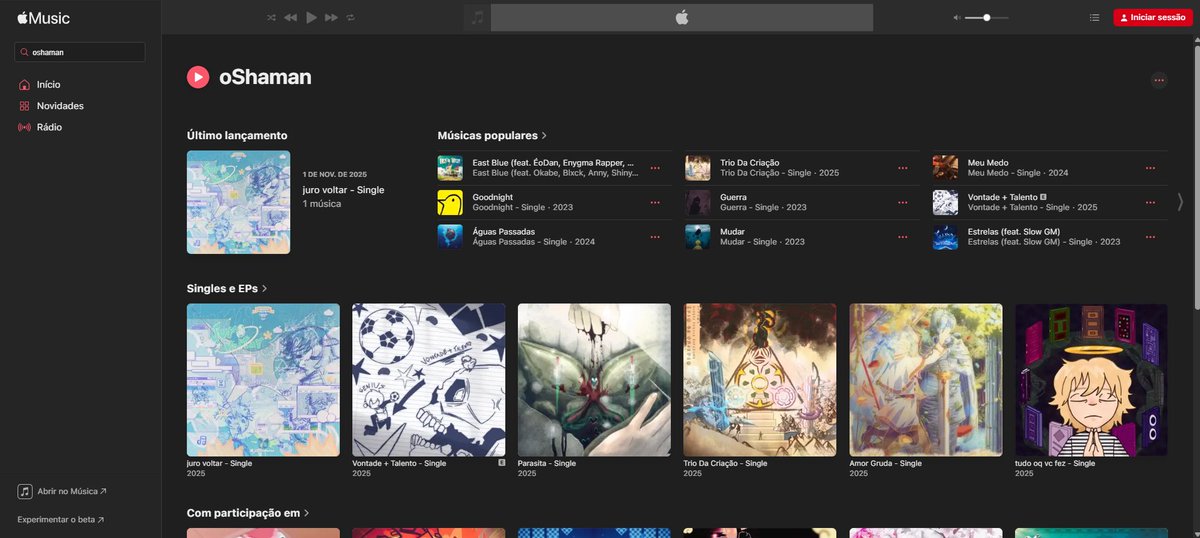
Task: Click the Guerra song title text
Action: coord(733,197)
